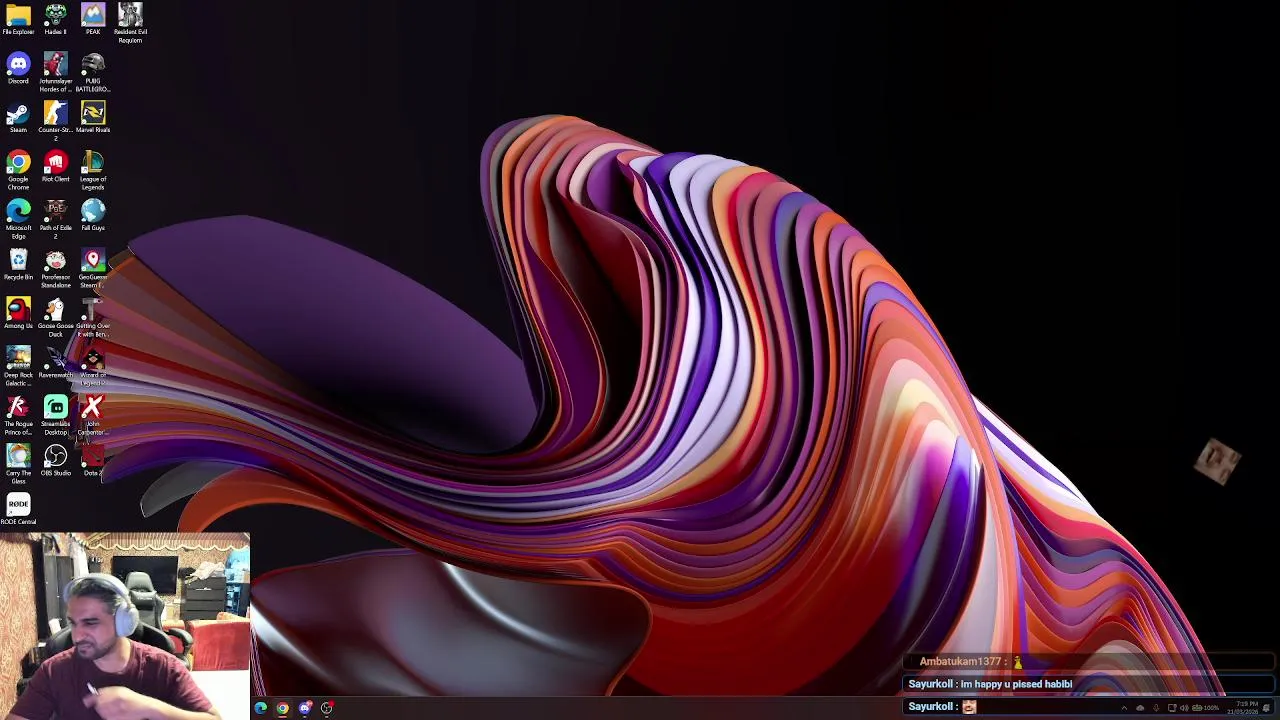Screen dimensions: 1280x720
Task: Launch the PUBG BATTLEGROUNDS desktop icon
Action: point(93,73)
